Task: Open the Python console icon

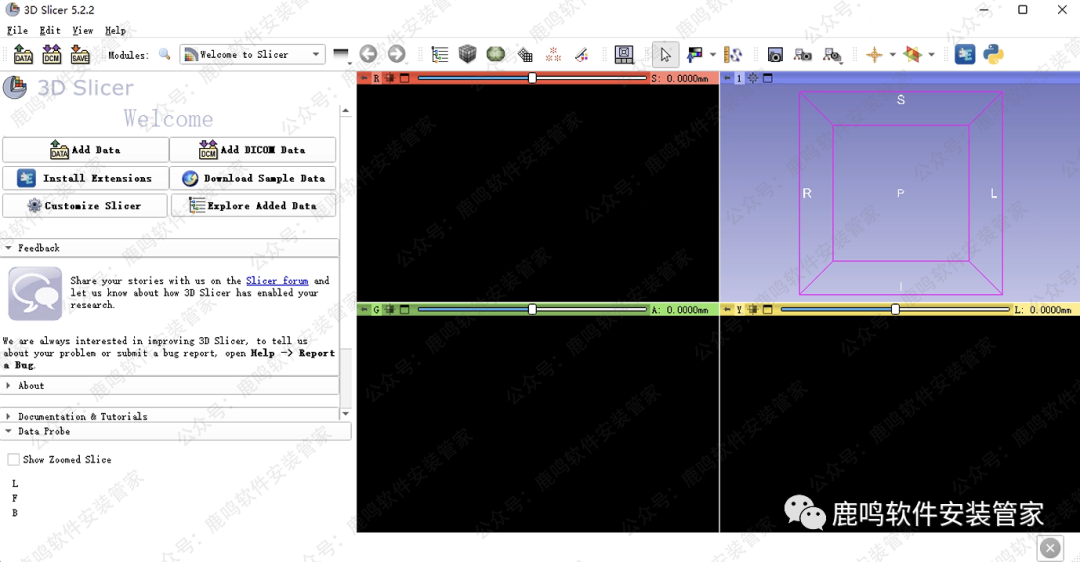Action: [x=993, y=55]
